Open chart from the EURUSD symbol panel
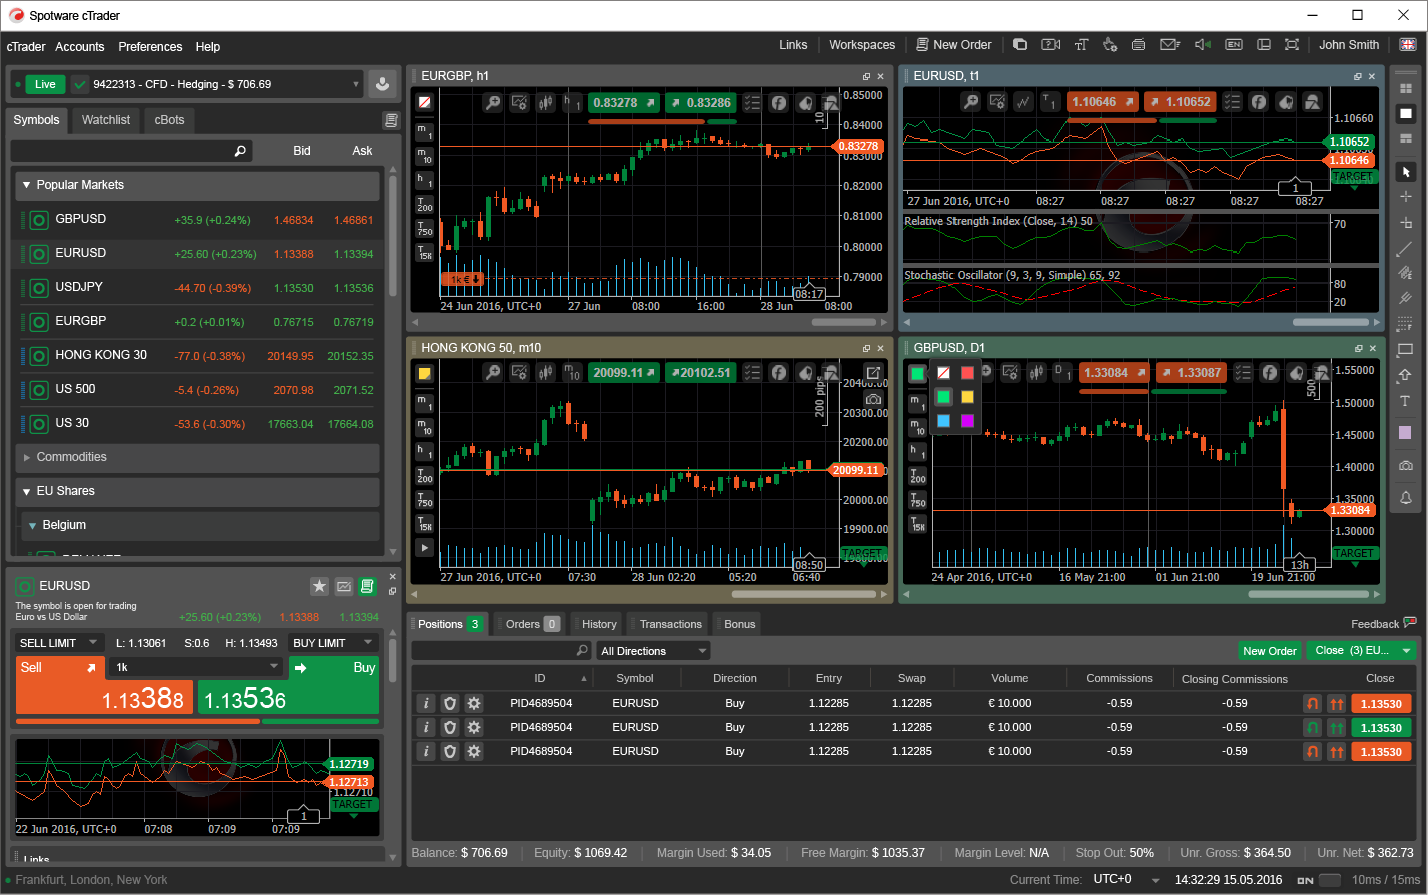This screenshot has height=895, width=1428. pyautogui.click(x=344, y=586)
